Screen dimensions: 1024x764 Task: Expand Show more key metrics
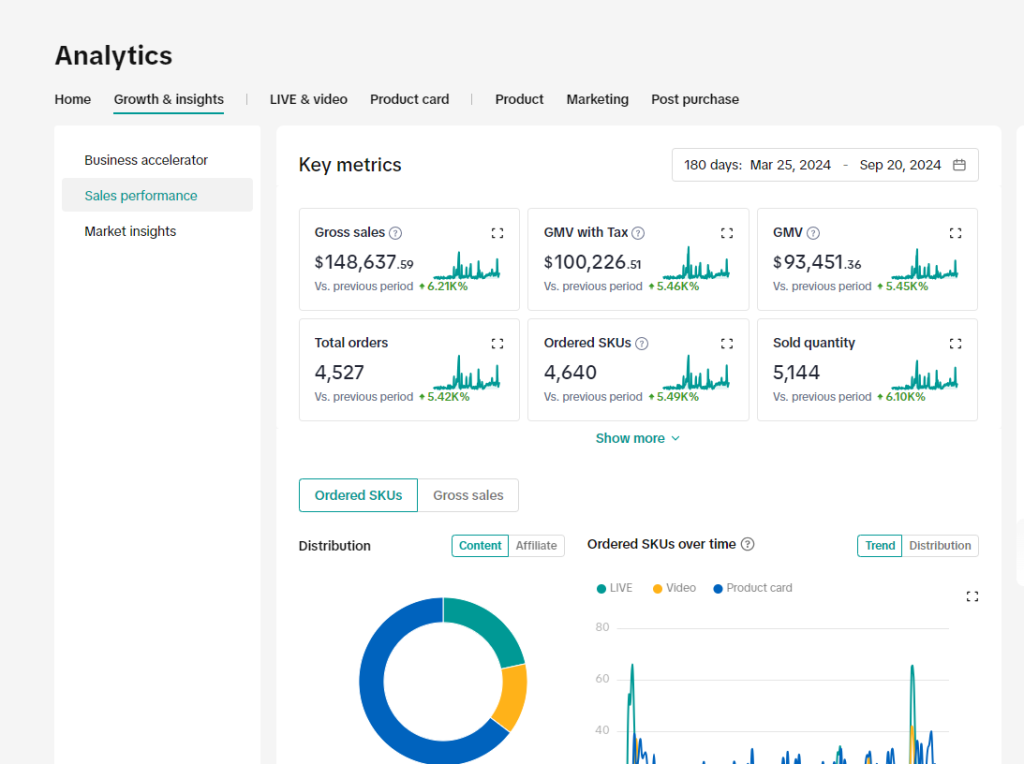638,438
